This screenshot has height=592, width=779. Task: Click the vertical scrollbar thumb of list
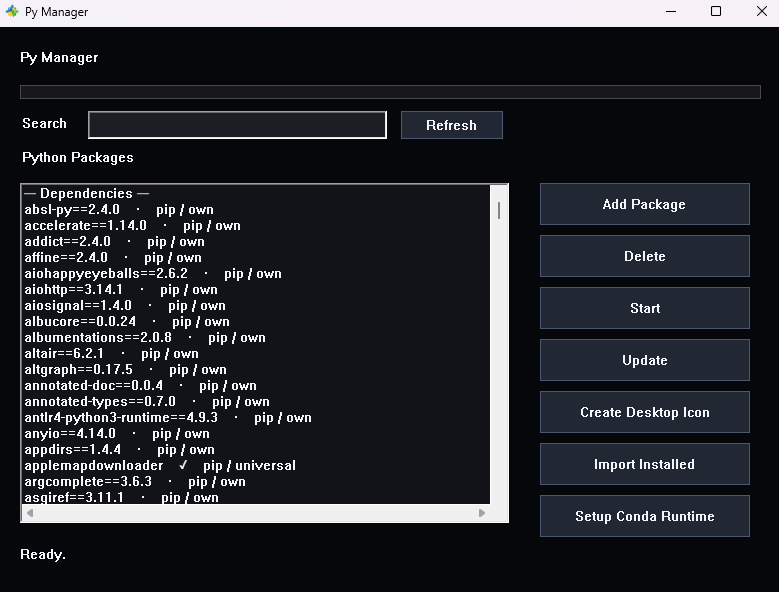tap(499, 211)
